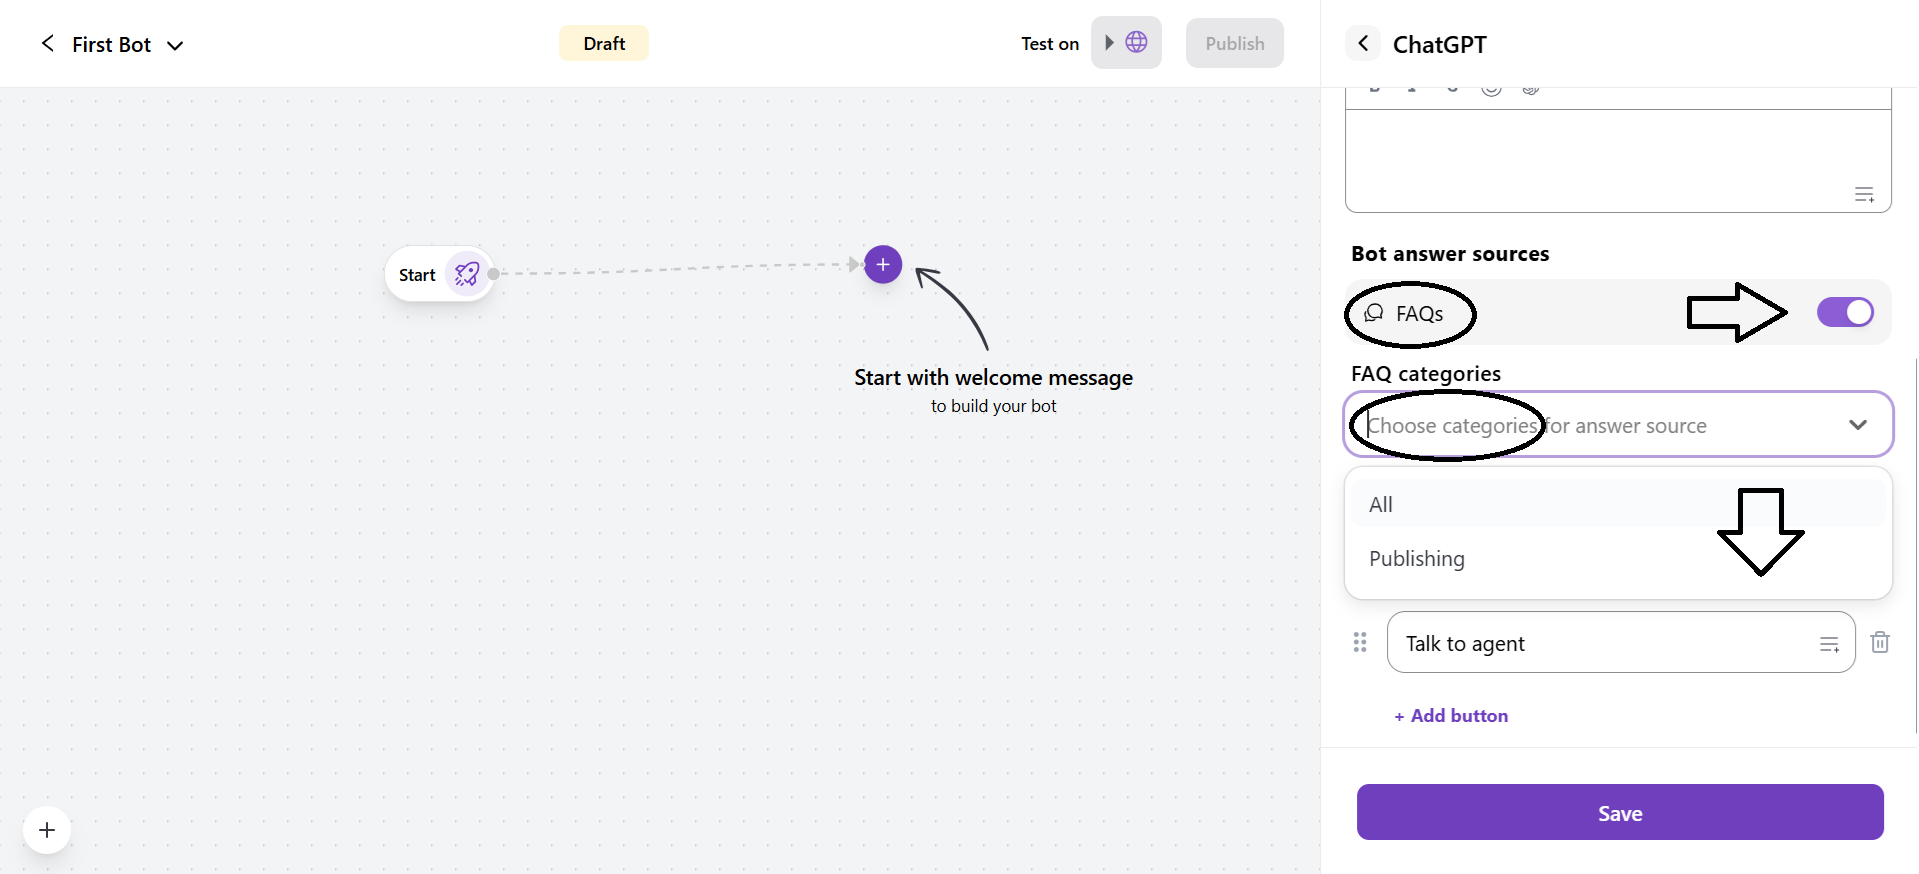The width and height of the screenshot is (1919, 874).
Task: Click the add block plus at bottom-left
Action: point(47,830)
